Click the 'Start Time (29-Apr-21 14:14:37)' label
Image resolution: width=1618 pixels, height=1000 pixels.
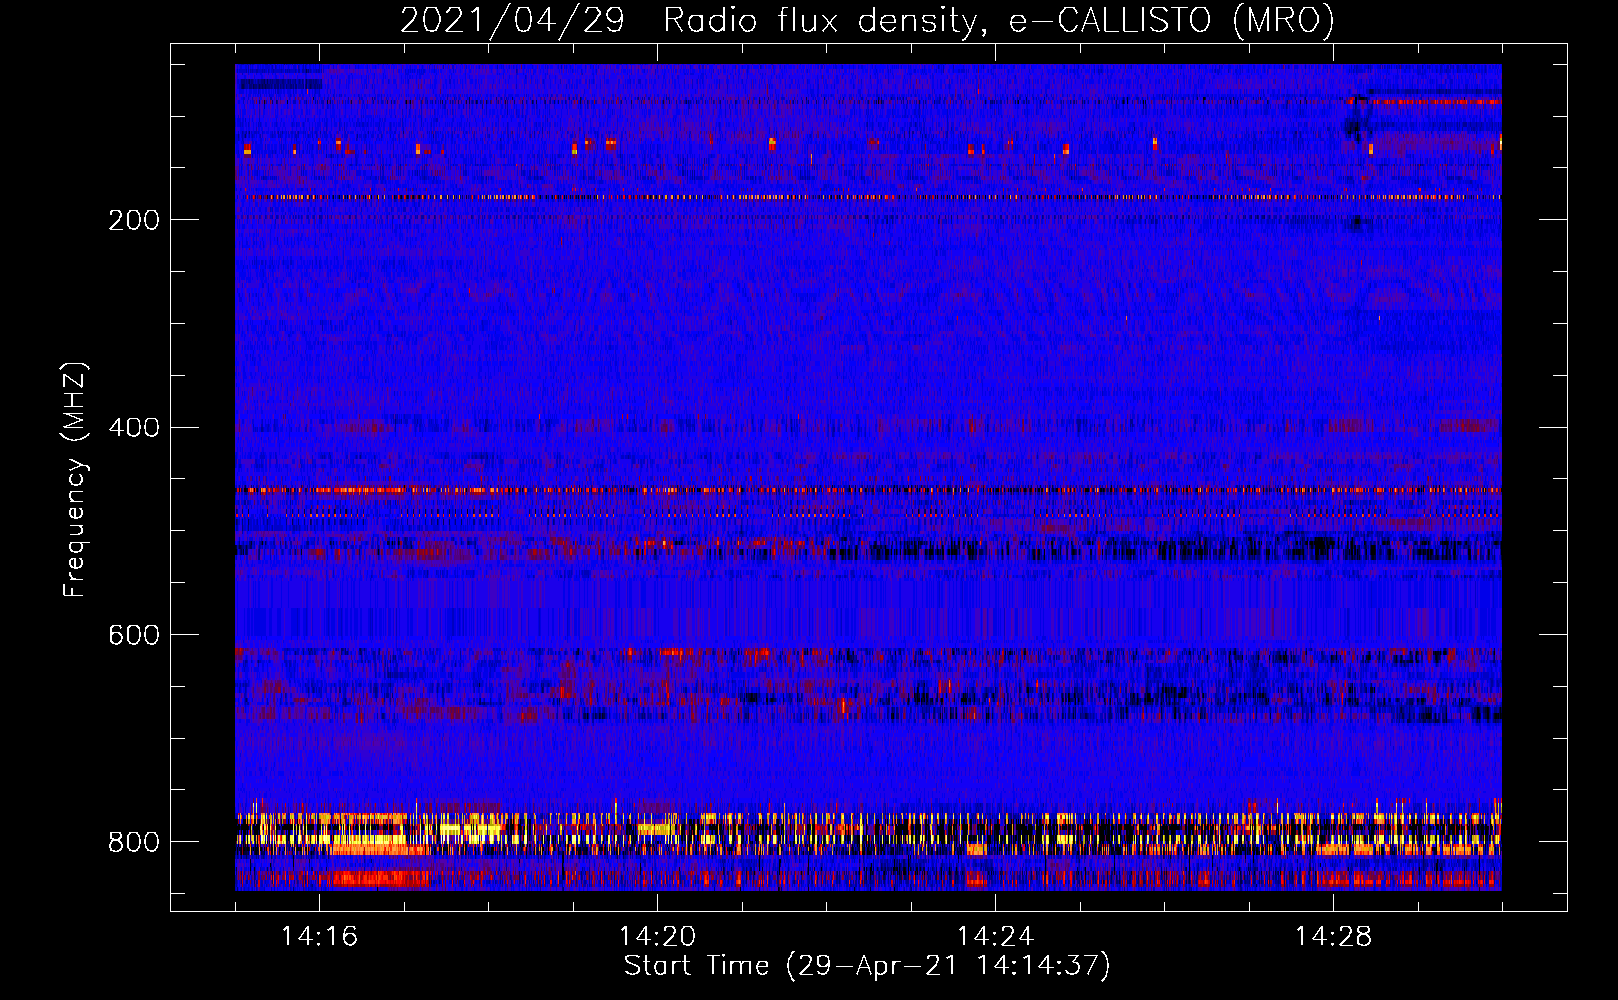(867, 966)
